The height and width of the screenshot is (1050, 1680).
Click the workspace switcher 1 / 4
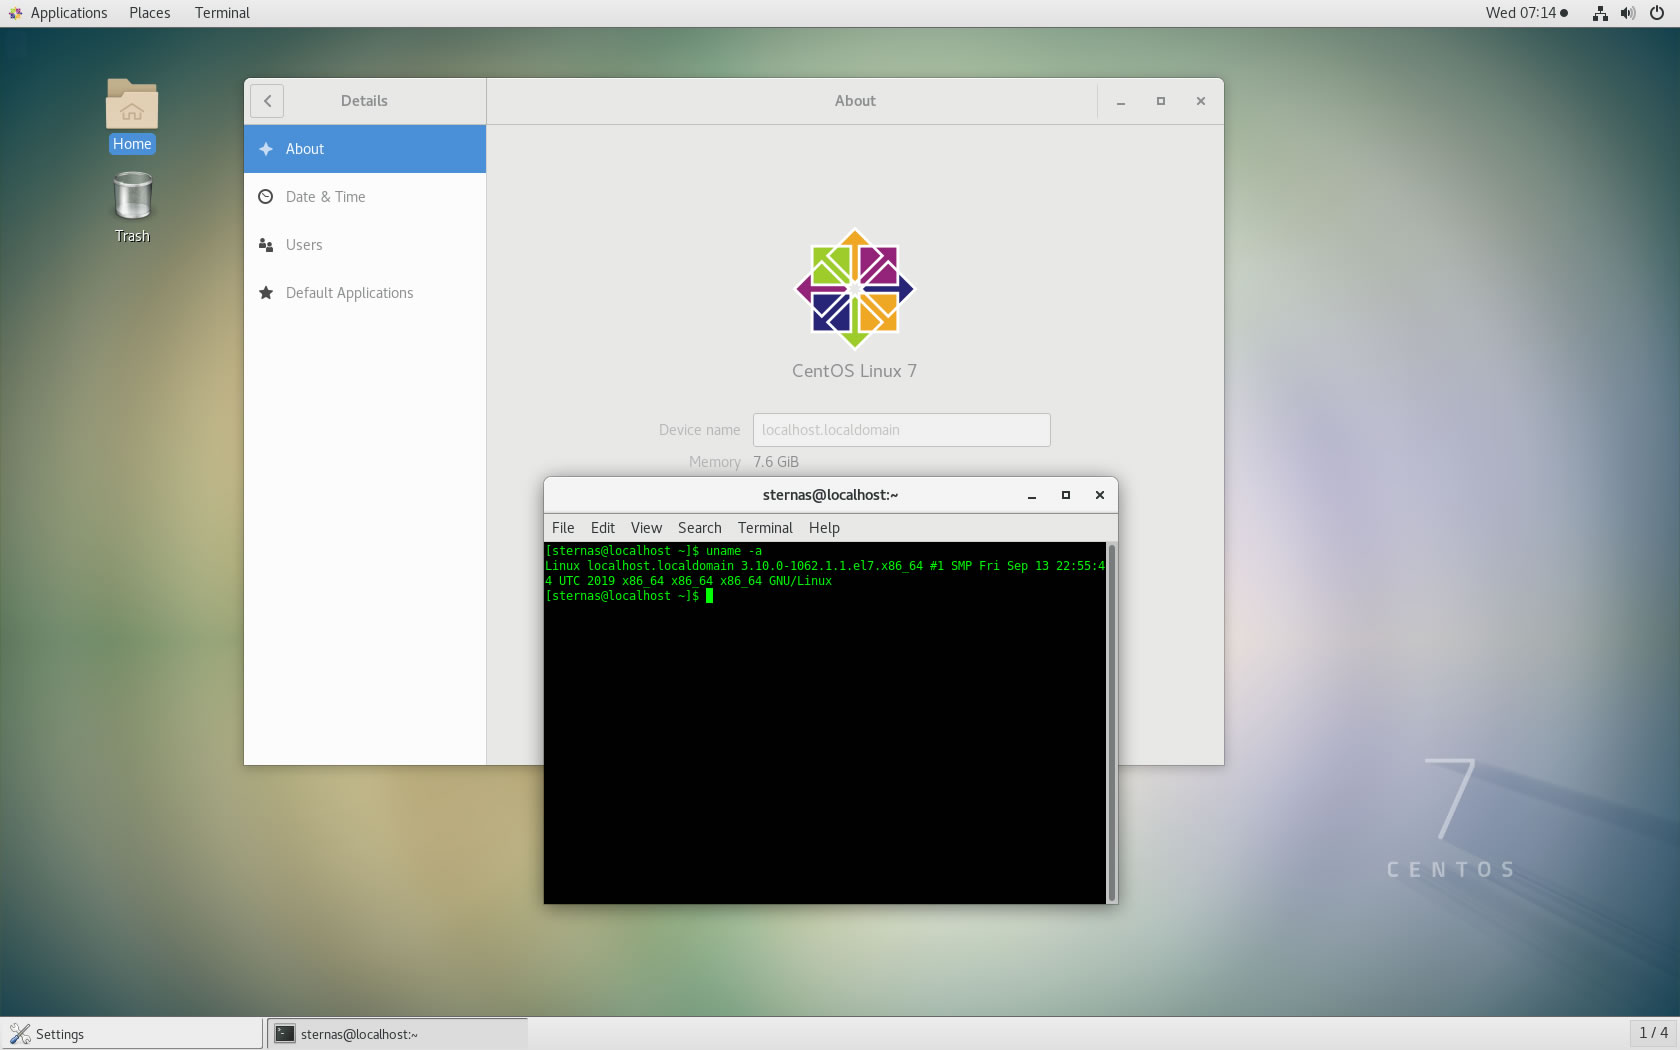pyautogui.click(x=1653, y=1033)
